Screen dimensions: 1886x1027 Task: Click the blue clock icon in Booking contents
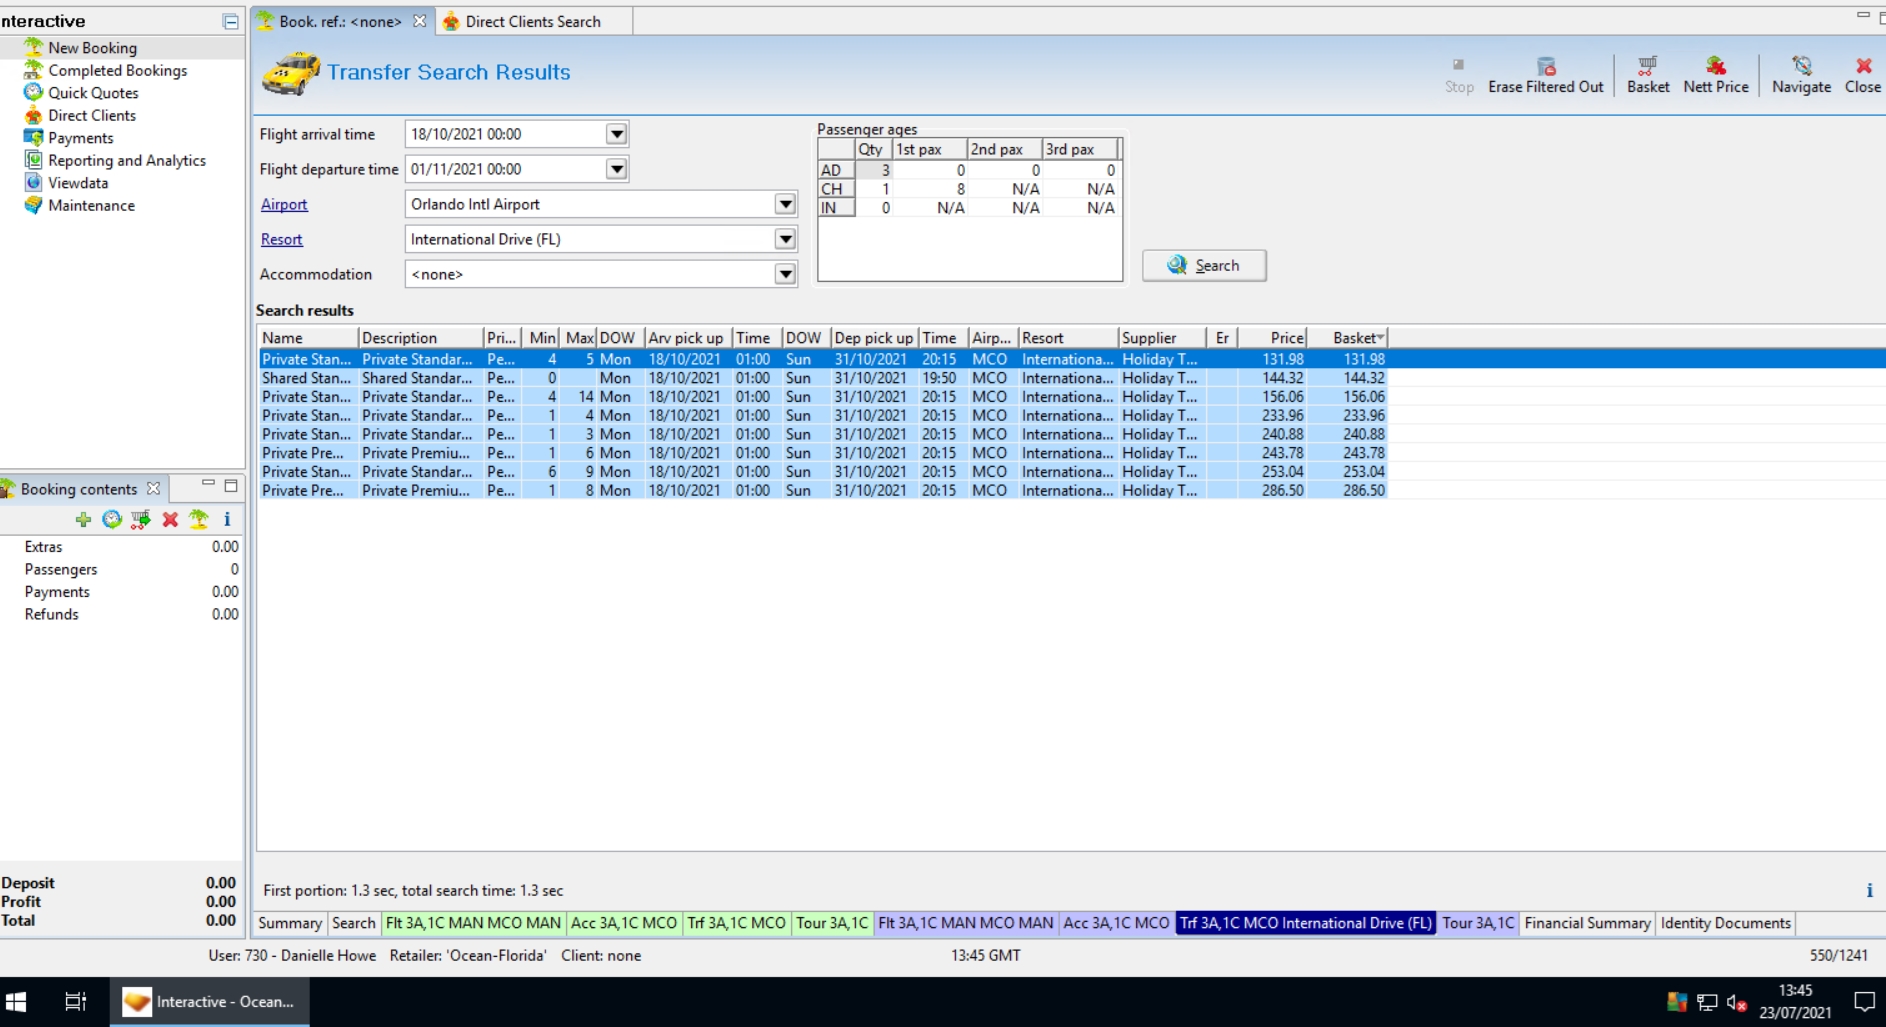[112, 519]
